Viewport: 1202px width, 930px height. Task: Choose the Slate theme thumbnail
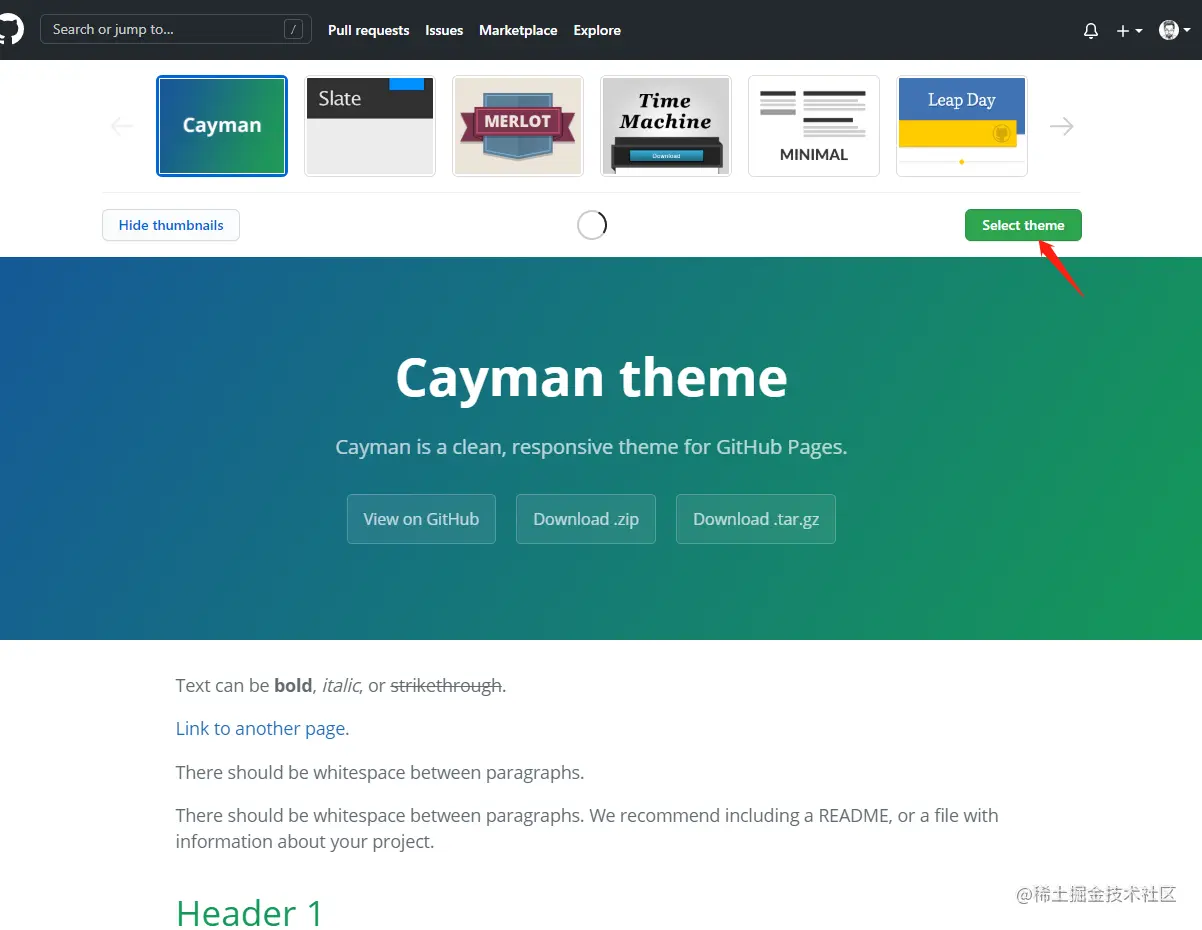(370, 126)
